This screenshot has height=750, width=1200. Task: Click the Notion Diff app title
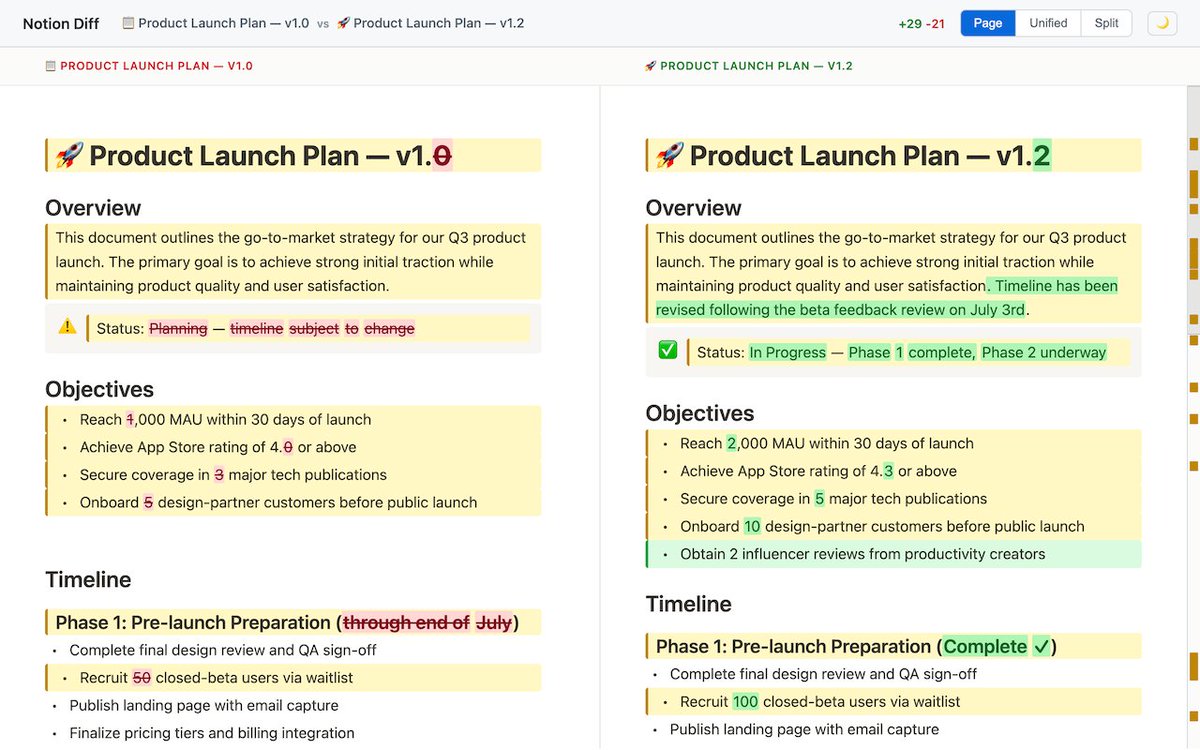pyautogui.click(x=61, y=24)
